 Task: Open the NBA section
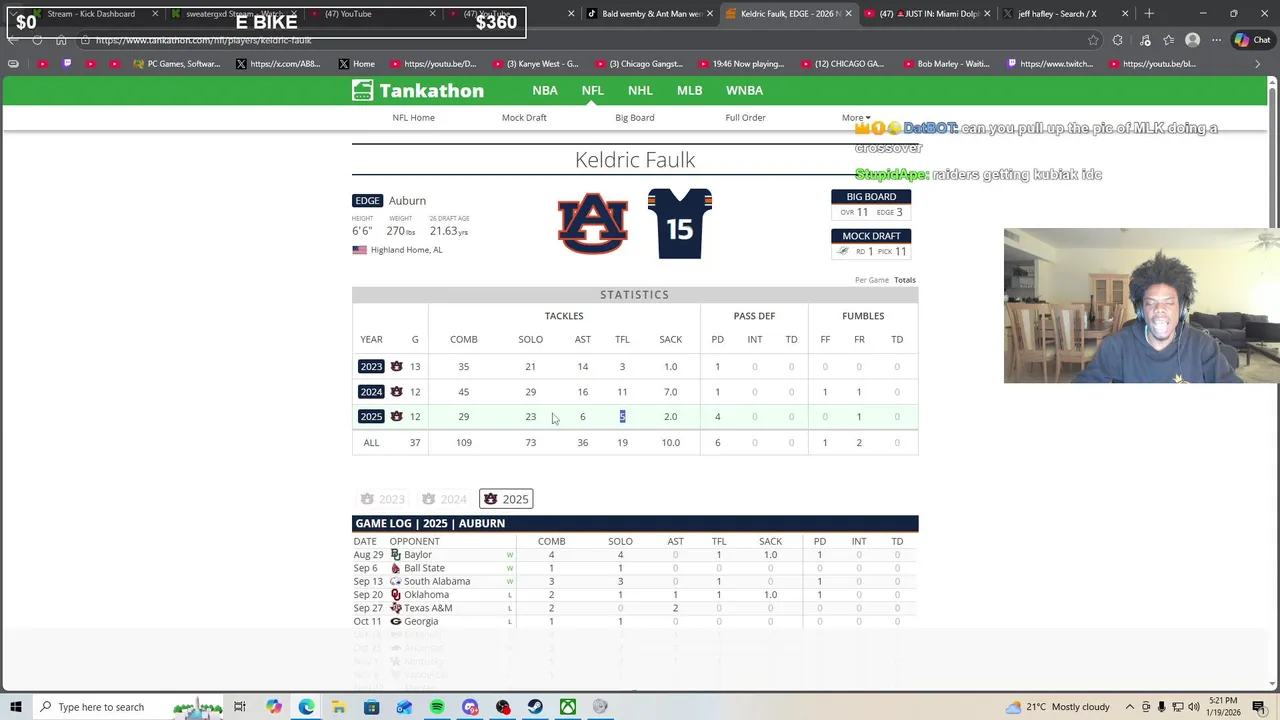pos(545,90)
